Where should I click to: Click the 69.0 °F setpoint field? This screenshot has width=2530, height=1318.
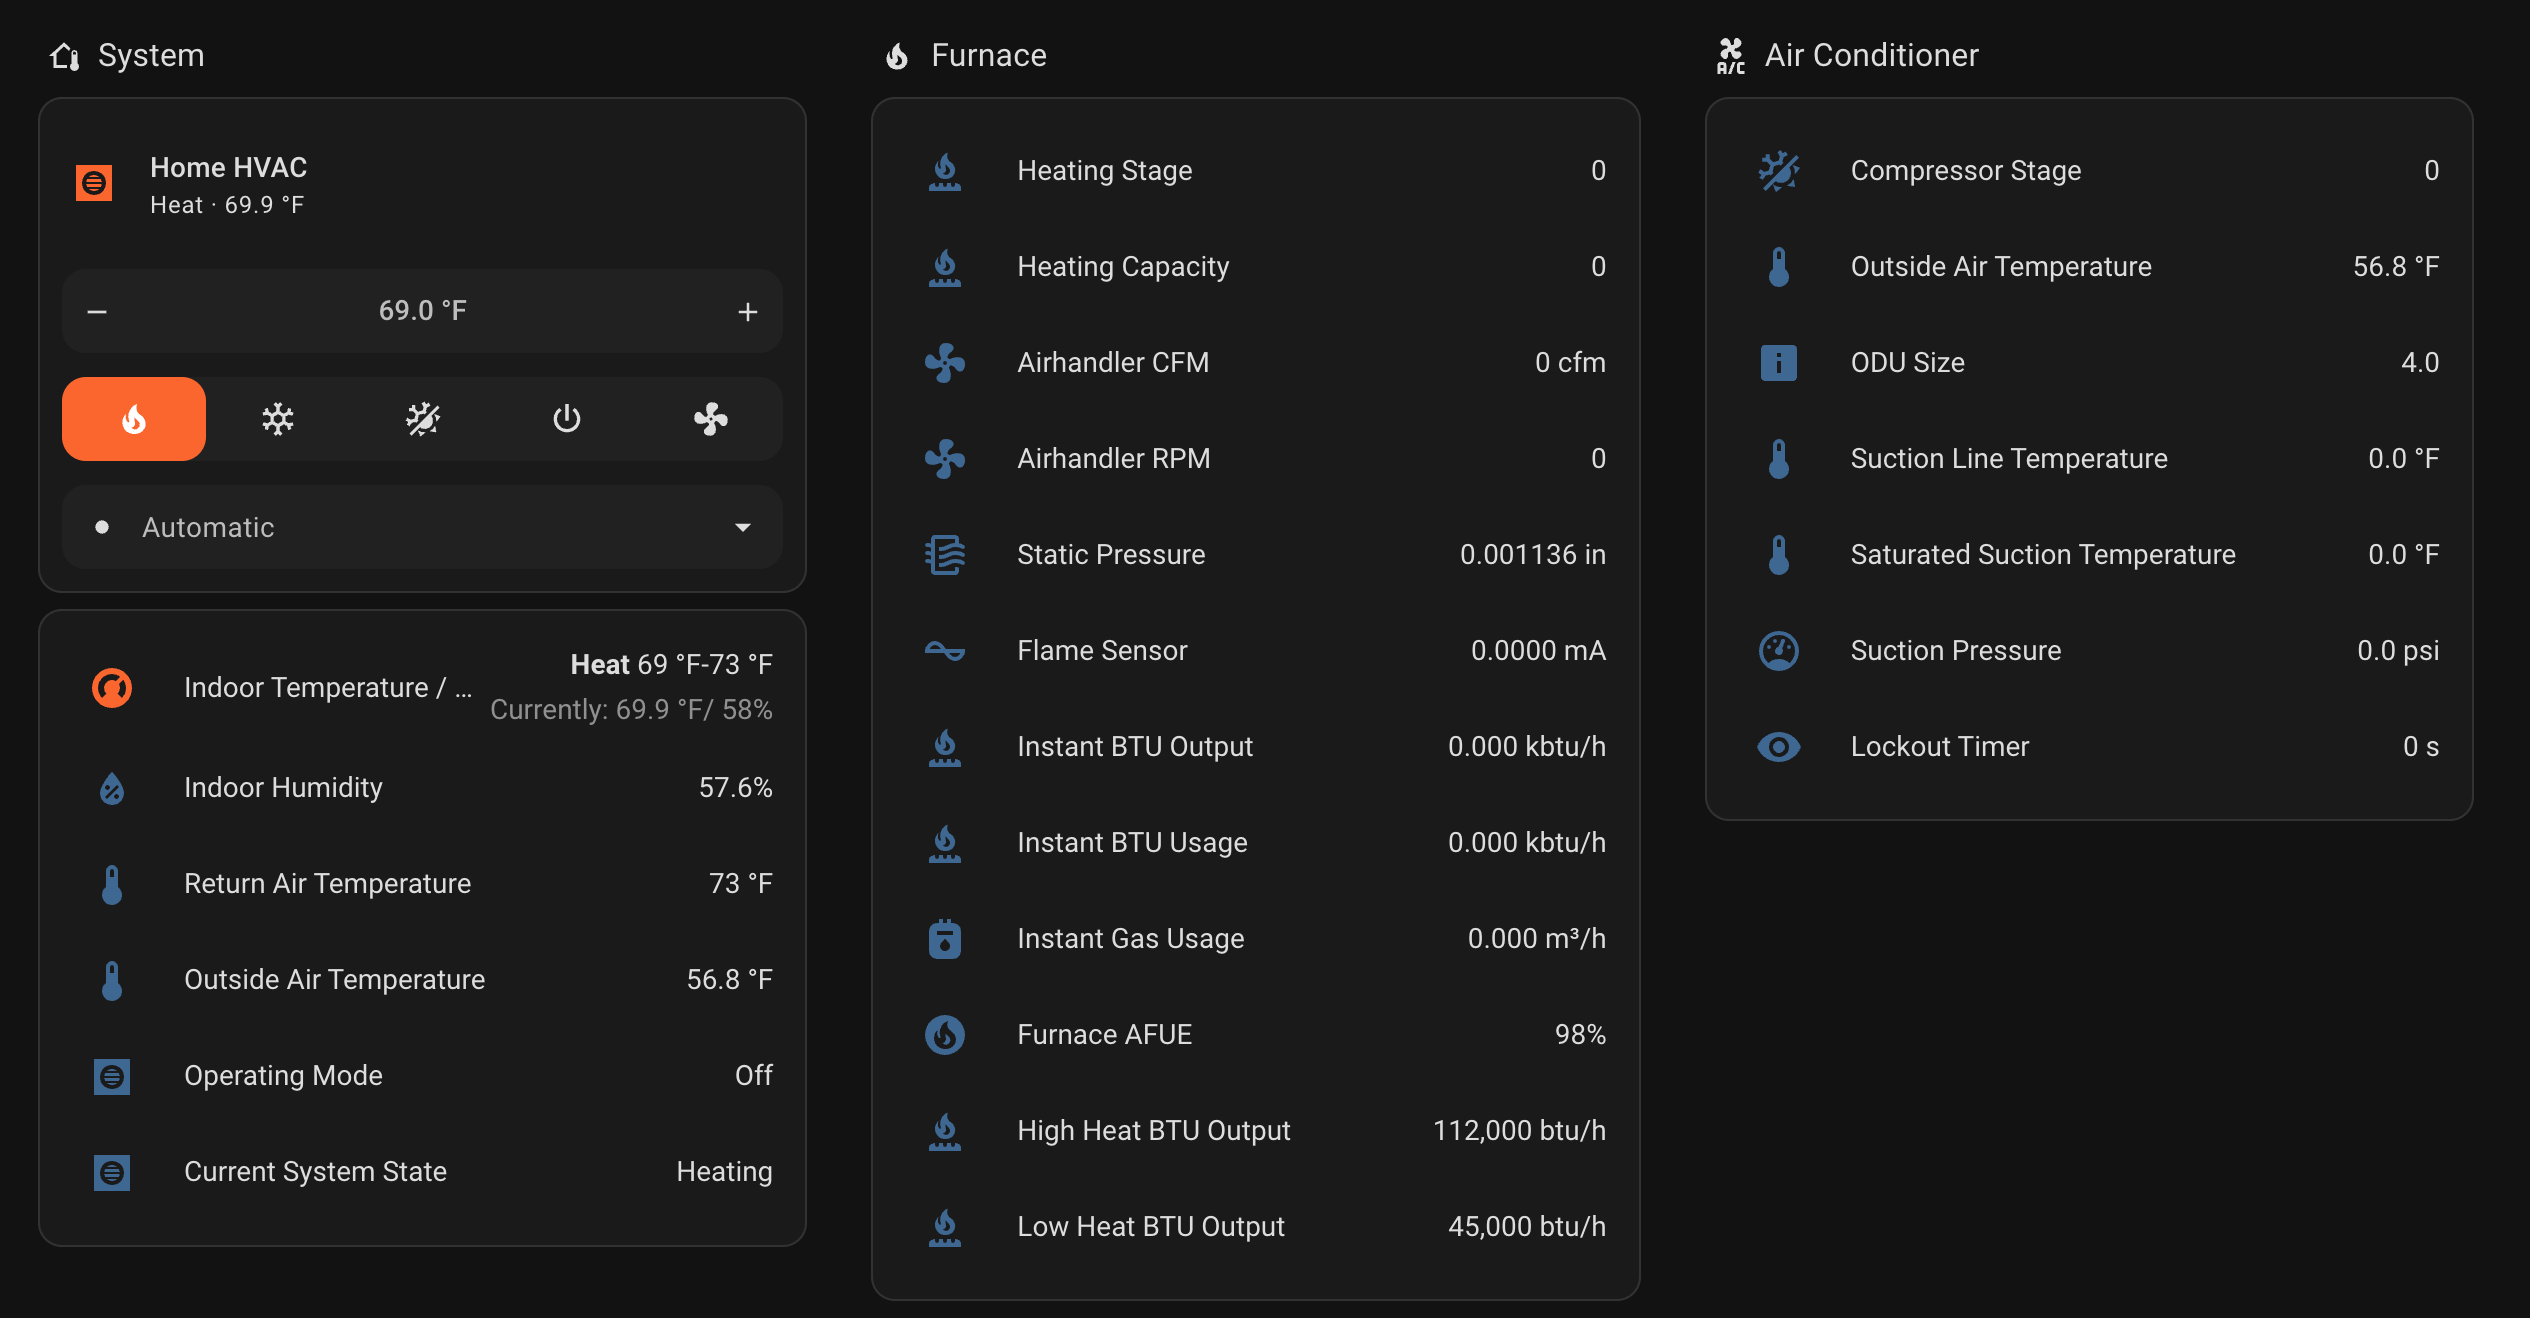(422, 311)
